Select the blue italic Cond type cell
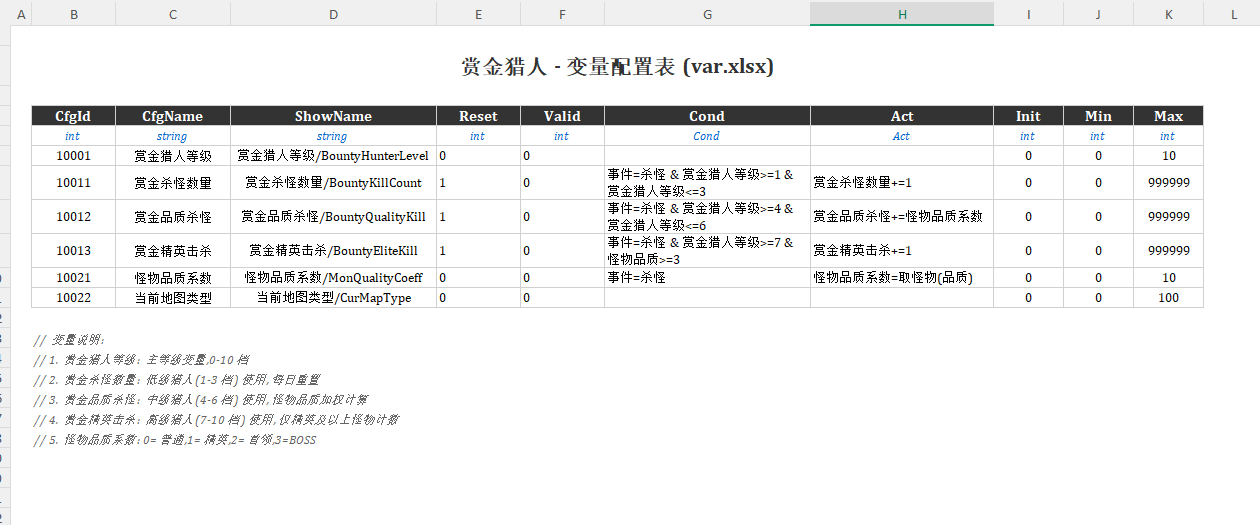Image resolution: width=1260 pixels, height=525 pixels. 707,136
